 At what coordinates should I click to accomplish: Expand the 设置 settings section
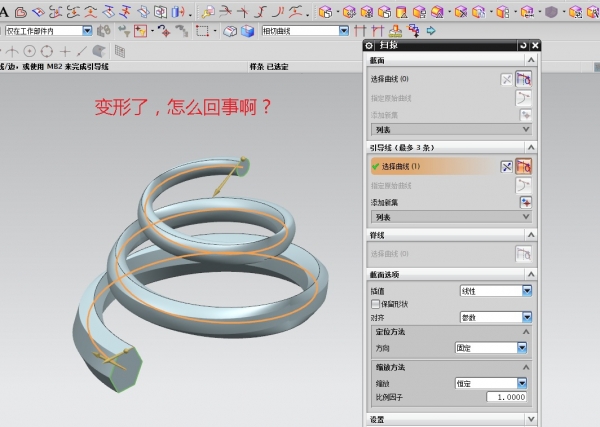pos(532,420)
